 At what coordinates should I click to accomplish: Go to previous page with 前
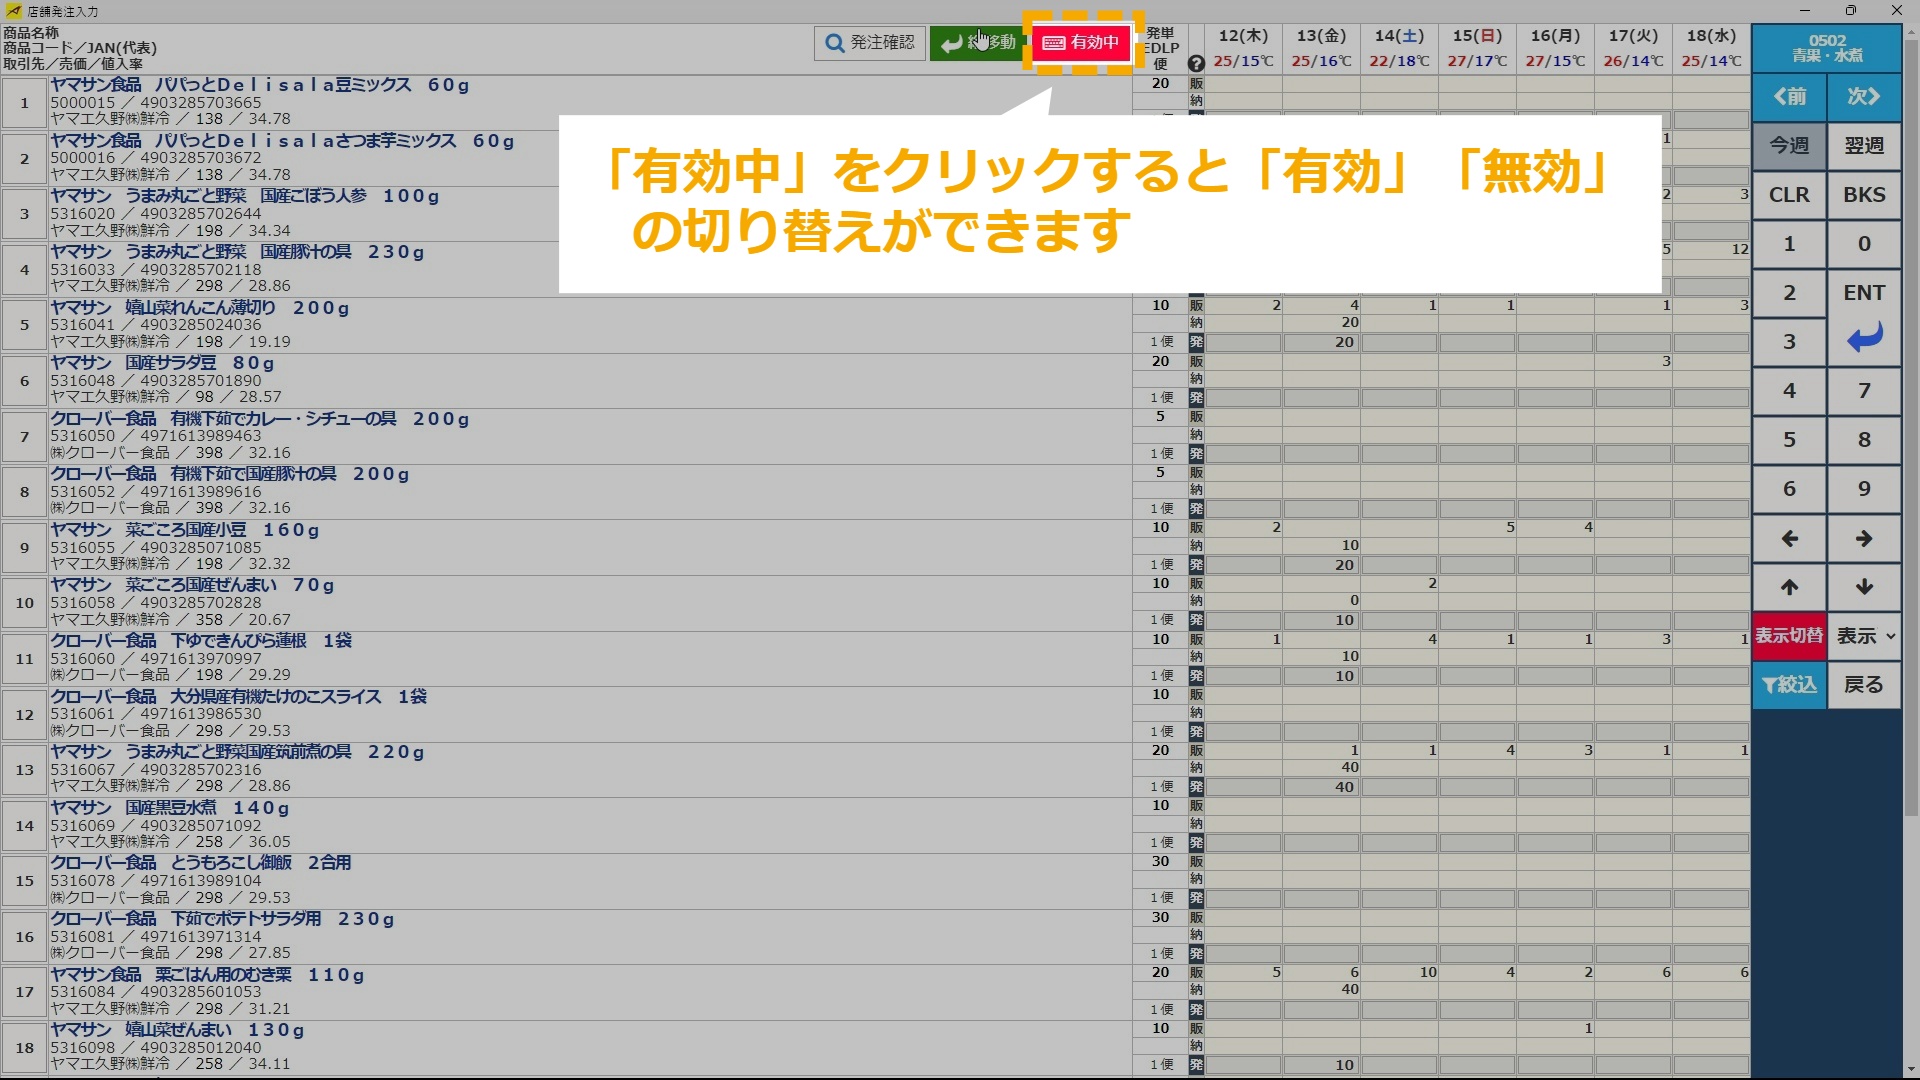pos(1789,97)
